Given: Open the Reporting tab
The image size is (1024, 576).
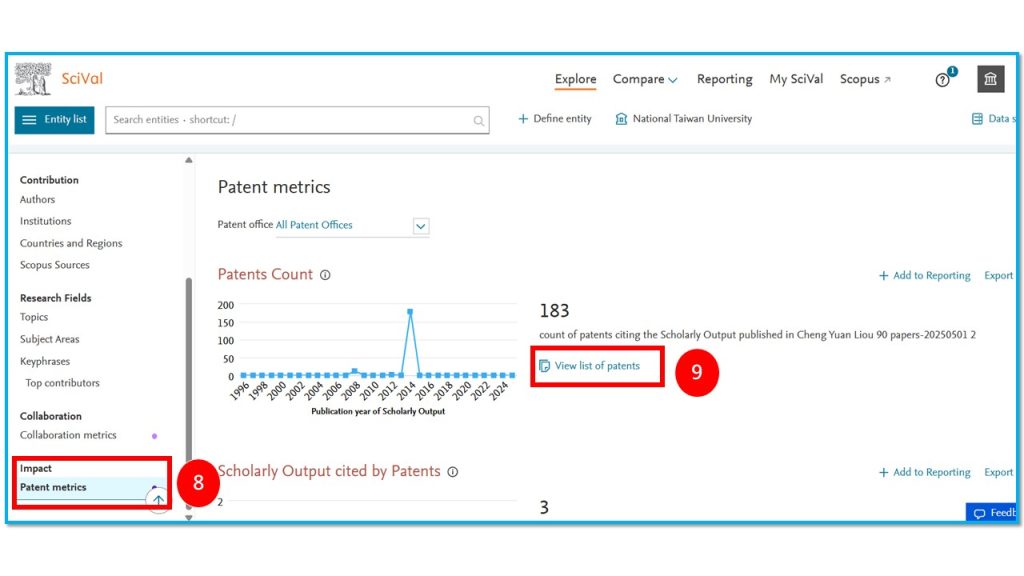Looking at the screenshot, I should [x=724, y=79].
